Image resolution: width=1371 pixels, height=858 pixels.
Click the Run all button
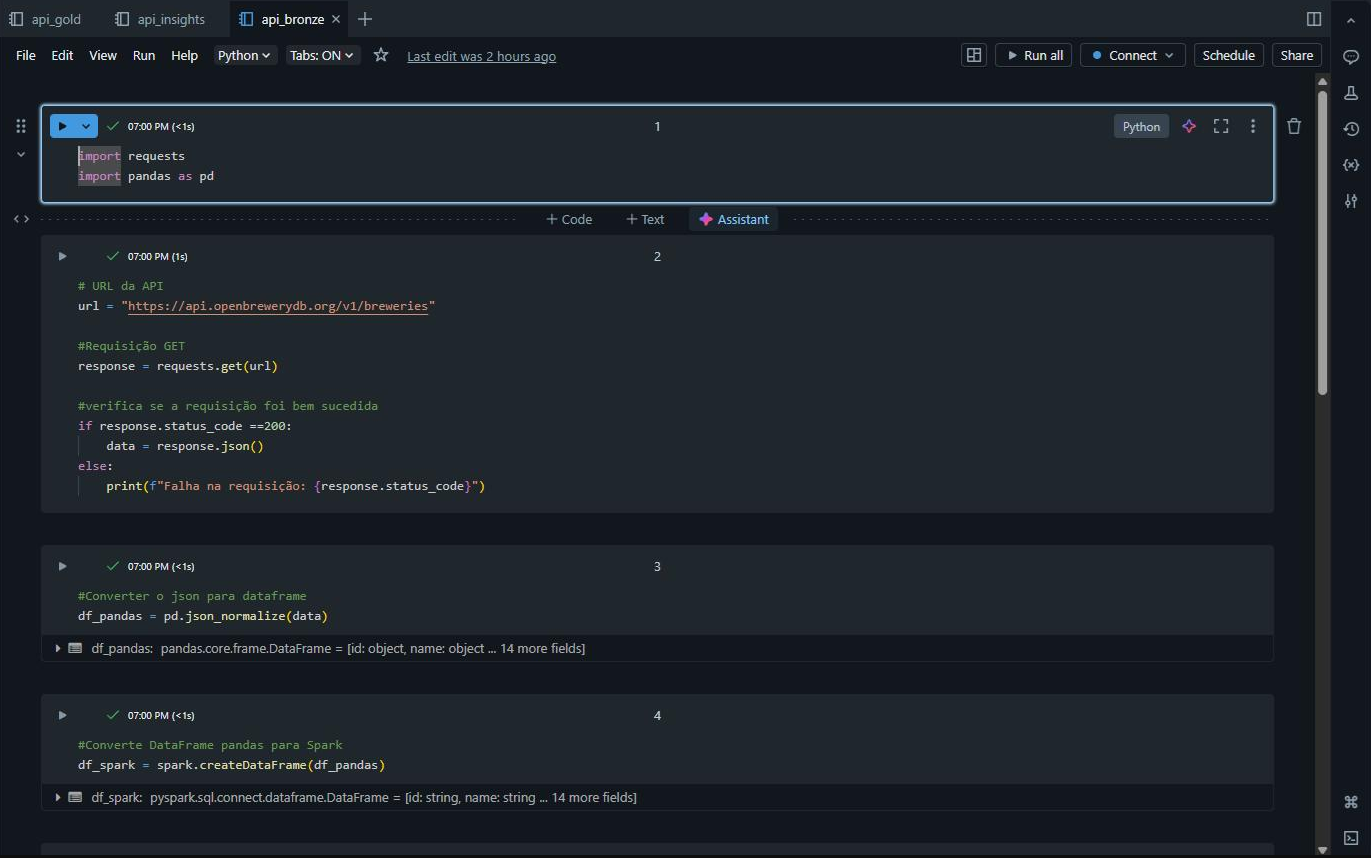(1033, 55)
